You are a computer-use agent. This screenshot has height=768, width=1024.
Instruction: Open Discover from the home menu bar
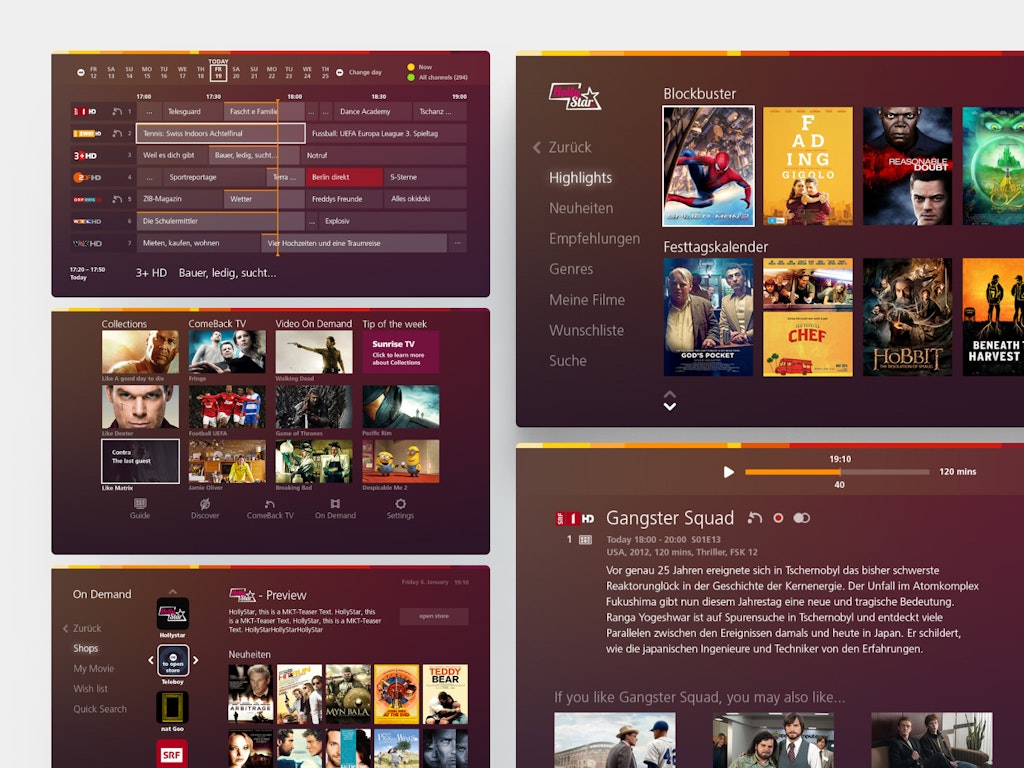tap(204, 504)
